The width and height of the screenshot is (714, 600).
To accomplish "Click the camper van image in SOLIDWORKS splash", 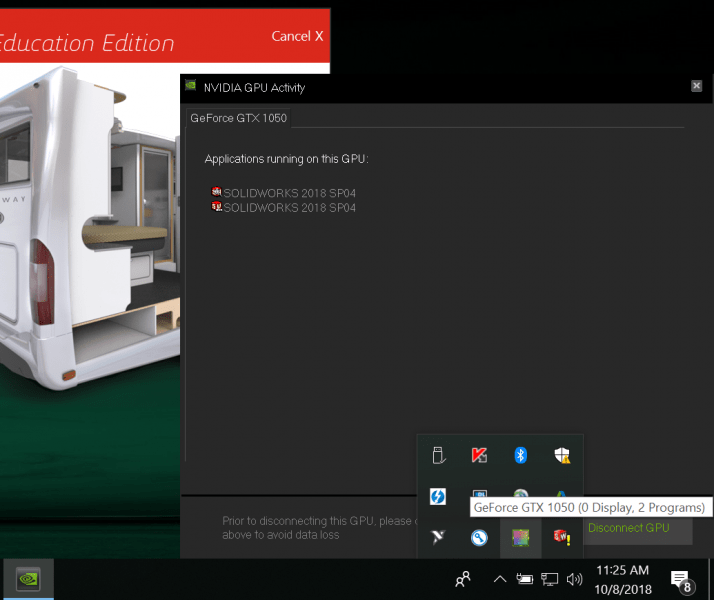I will pyautogui.click(x=89, y=228).
